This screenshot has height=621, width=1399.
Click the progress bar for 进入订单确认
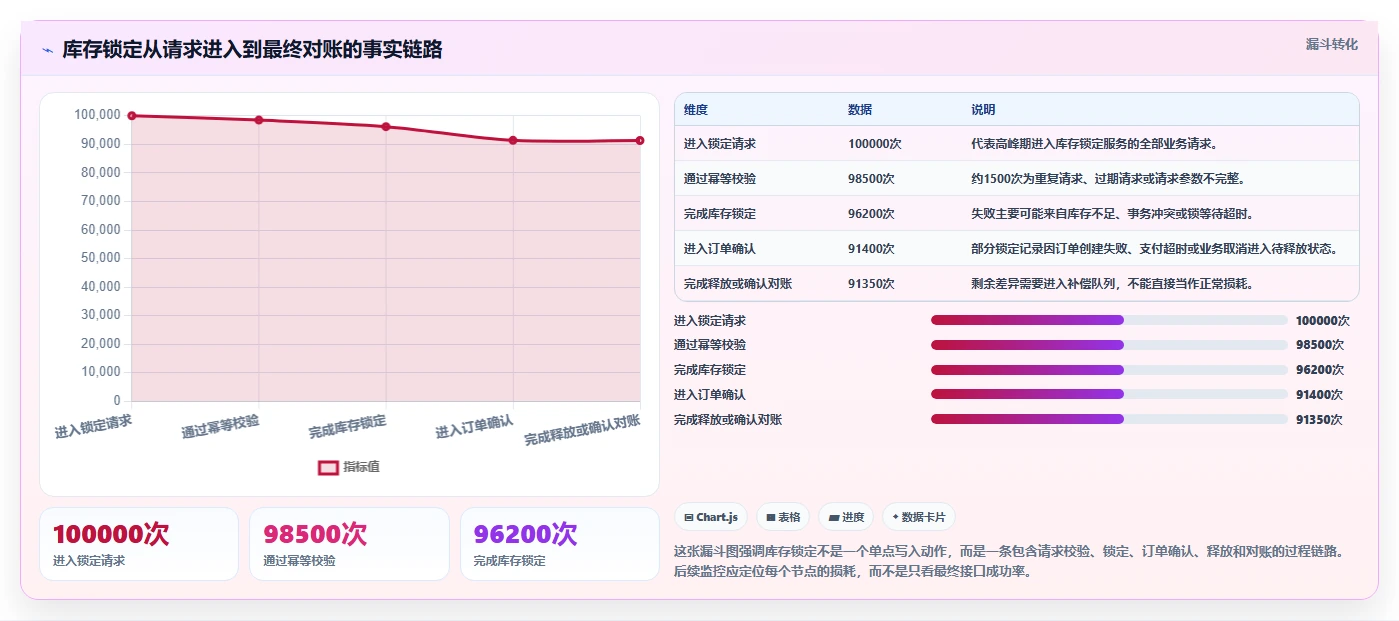1109,394
